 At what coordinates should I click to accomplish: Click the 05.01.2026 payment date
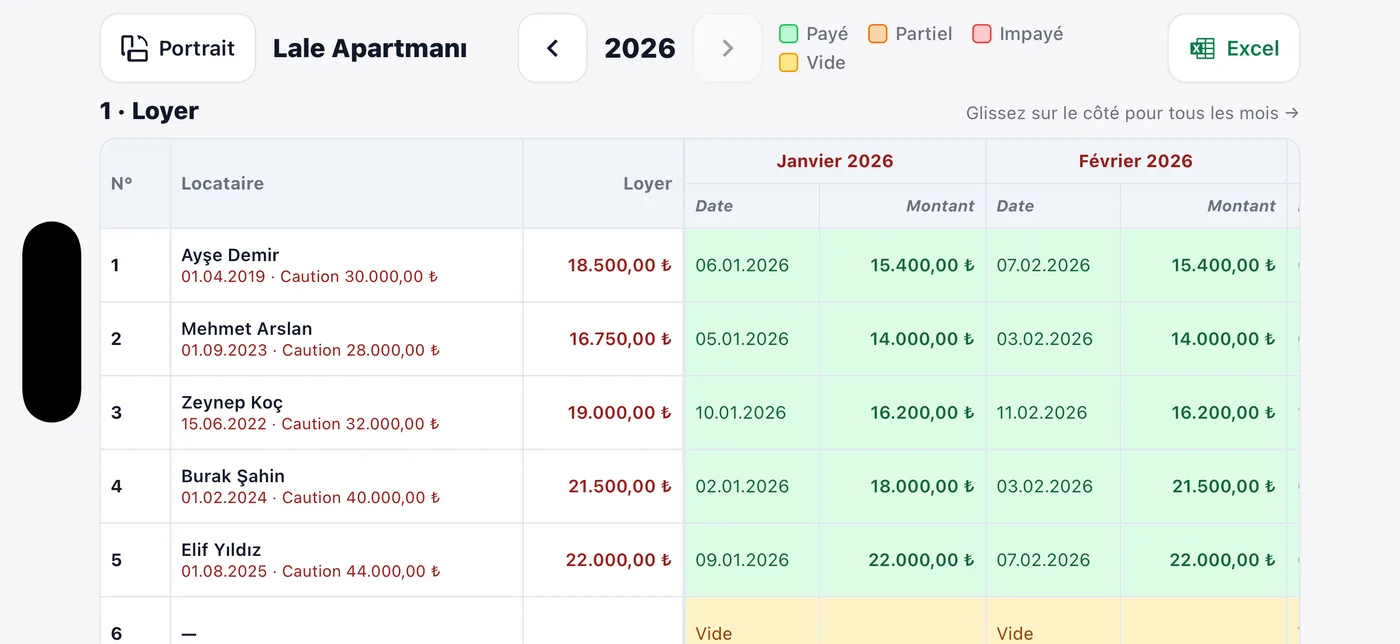click(x=742, y=339)
